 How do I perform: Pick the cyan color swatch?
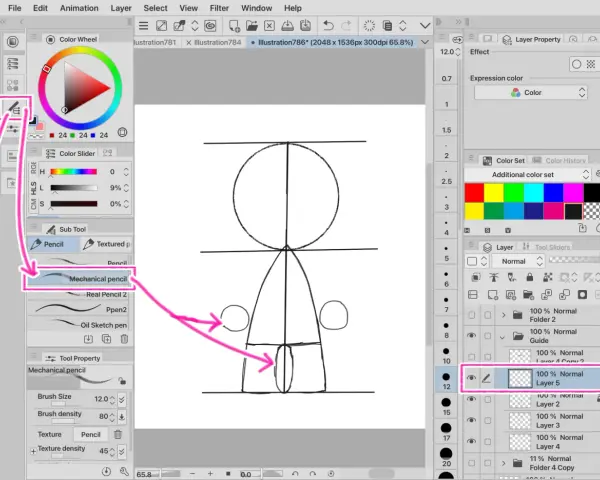point(533,193)
